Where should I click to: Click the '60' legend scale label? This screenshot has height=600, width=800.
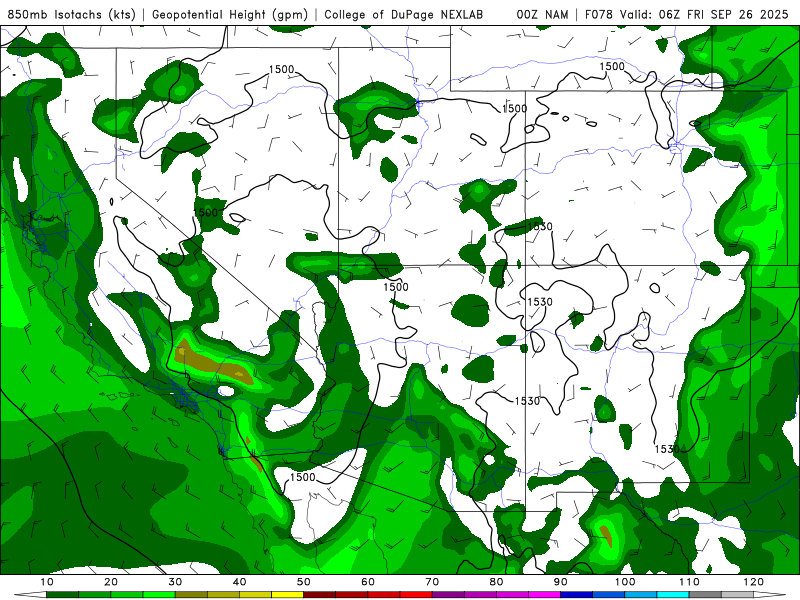[x=368, y=582]
